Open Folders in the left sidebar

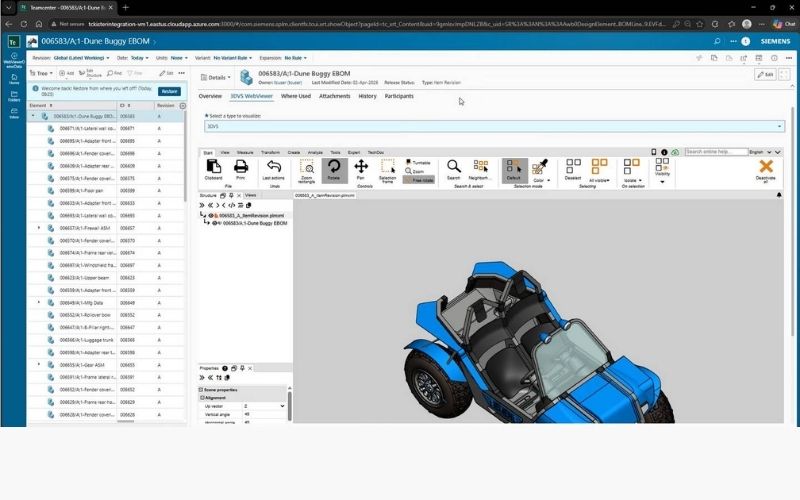[x=14, y=96]
